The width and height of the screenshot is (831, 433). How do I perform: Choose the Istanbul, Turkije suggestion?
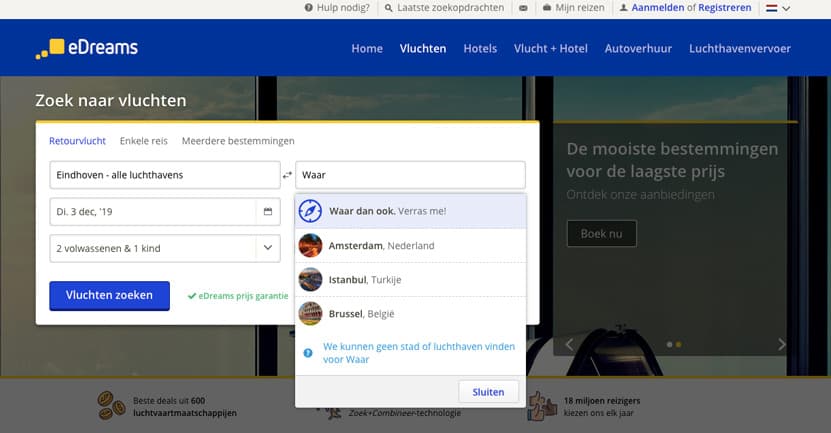click(x=411, y=279)
